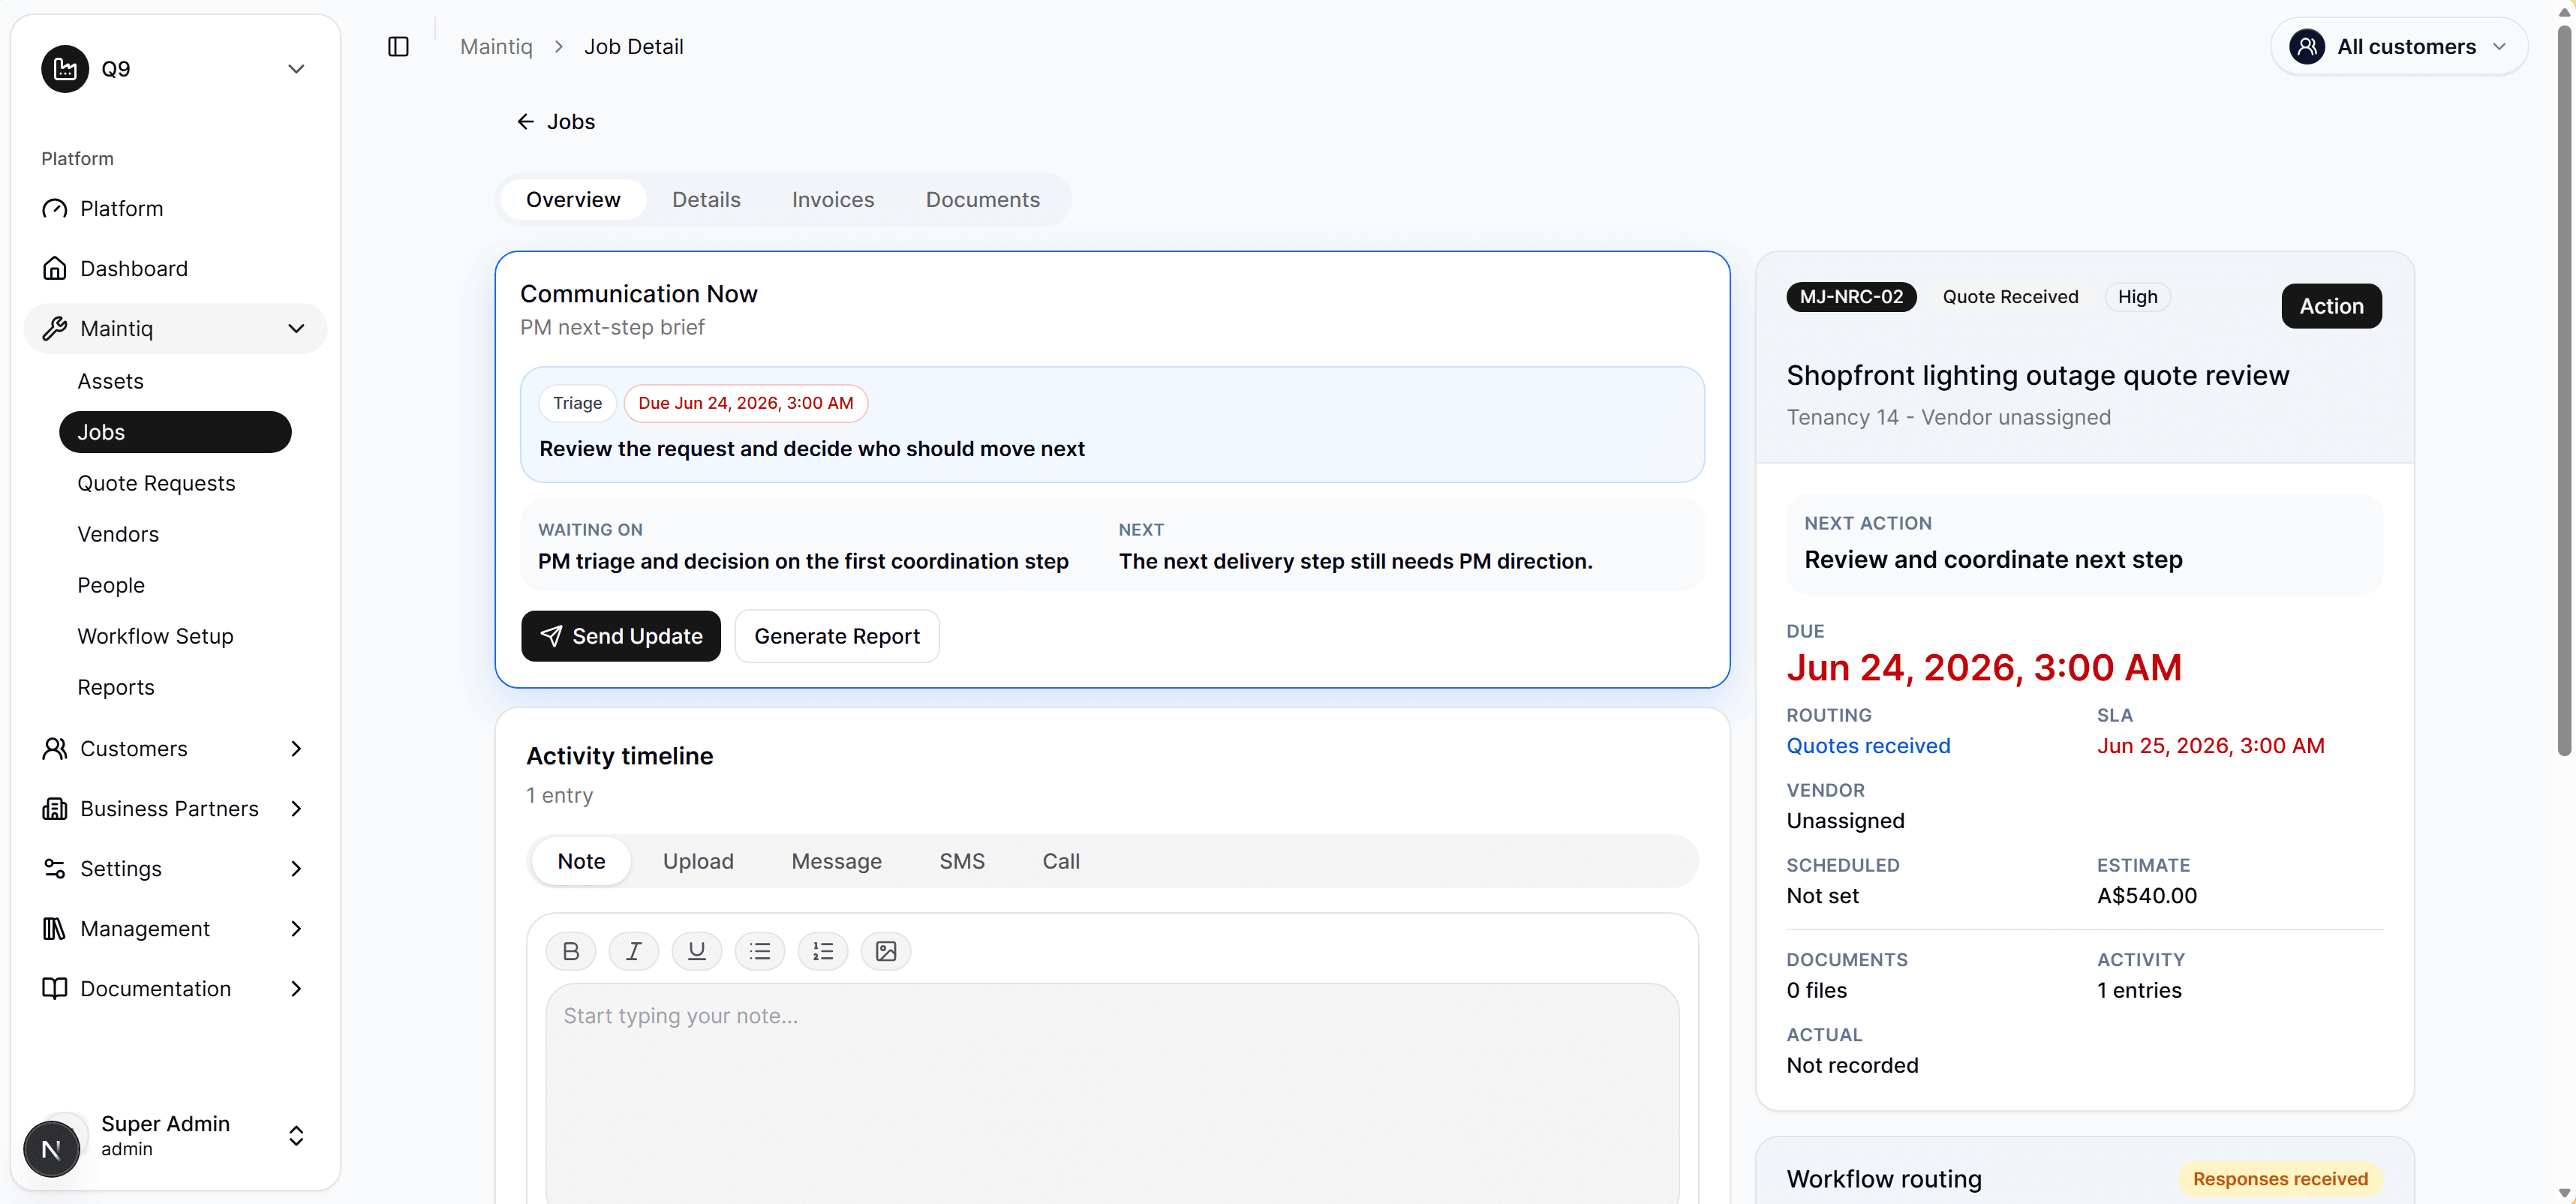Click the All customers user icon

(2307, 46)
